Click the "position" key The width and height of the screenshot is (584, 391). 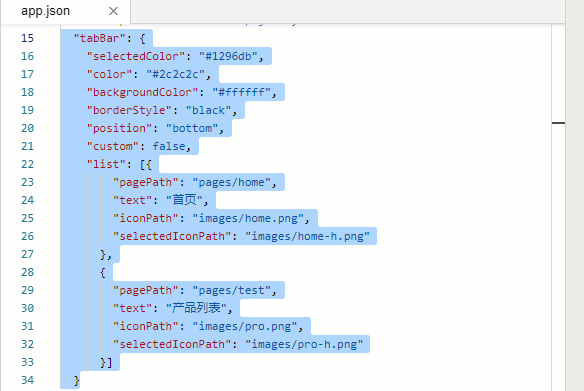pos(119,128)
